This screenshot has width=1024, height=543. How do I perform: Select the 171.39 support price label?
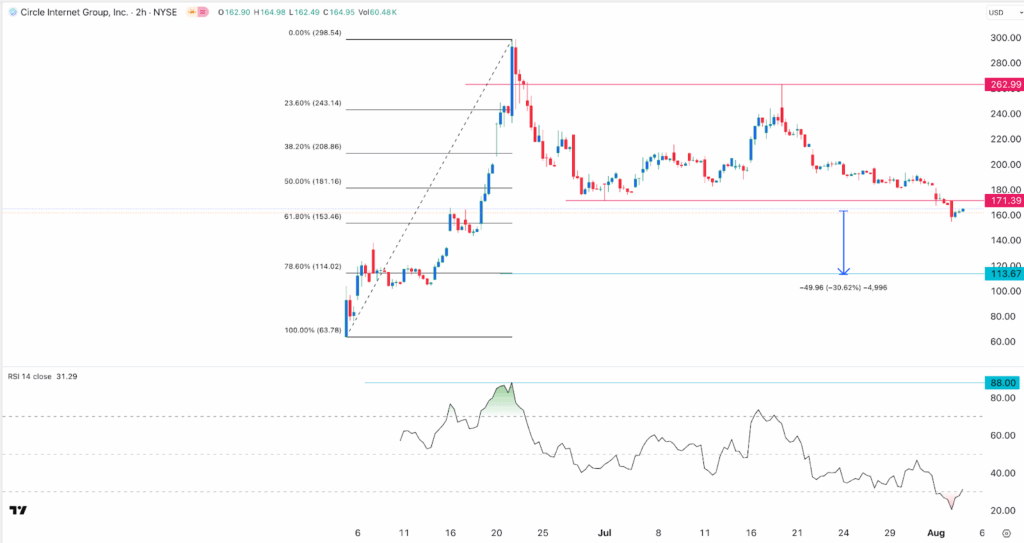1004,201
